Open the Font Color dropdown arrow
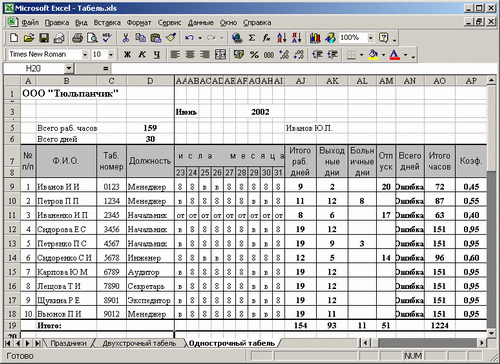Viewport: 500px width, 364px height. click(406, 54)
